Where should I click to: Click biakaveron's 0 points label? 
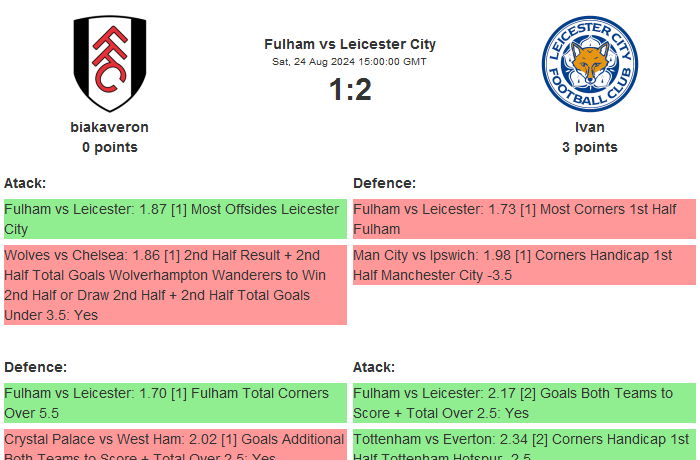pos(109,147)
